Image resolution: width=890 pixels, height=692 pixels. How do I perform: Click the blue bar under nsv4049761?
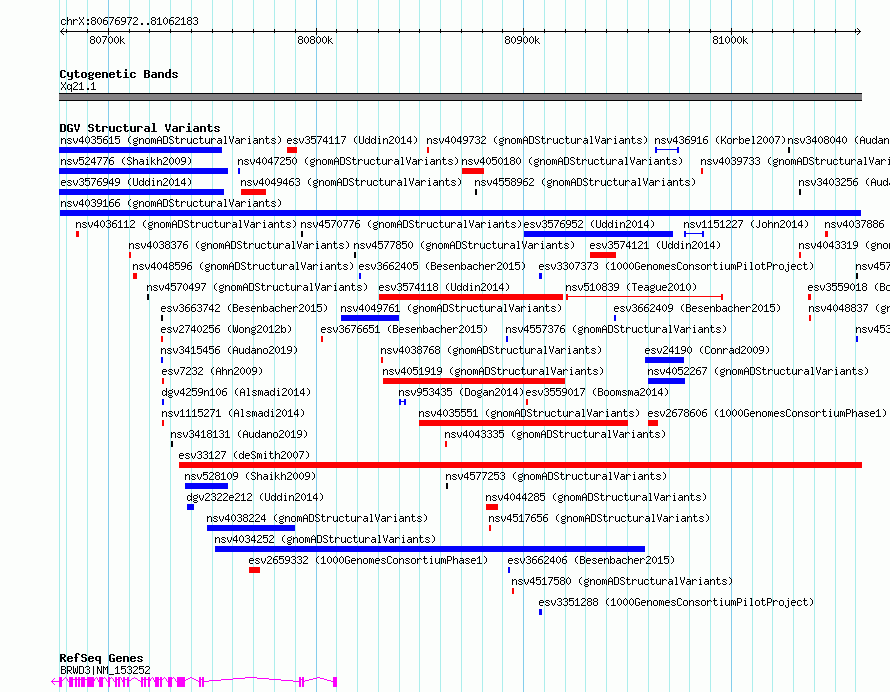coord(370,318)
